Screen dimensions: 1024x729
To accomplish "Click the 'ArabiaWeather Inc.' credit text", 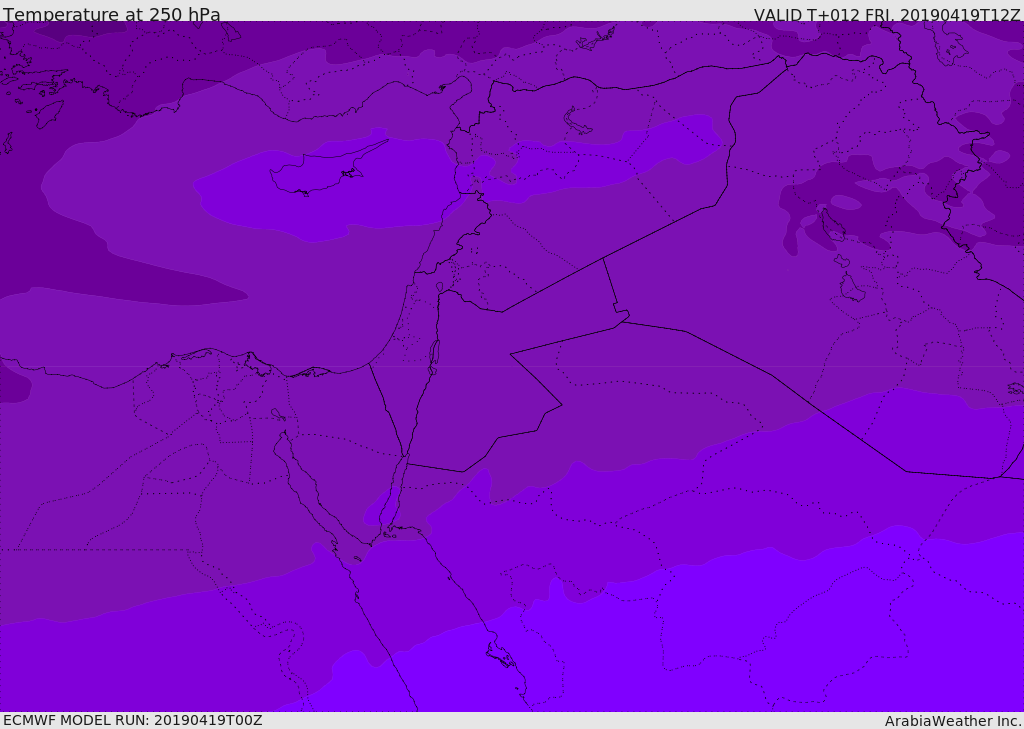I will [x=953, y=721].
